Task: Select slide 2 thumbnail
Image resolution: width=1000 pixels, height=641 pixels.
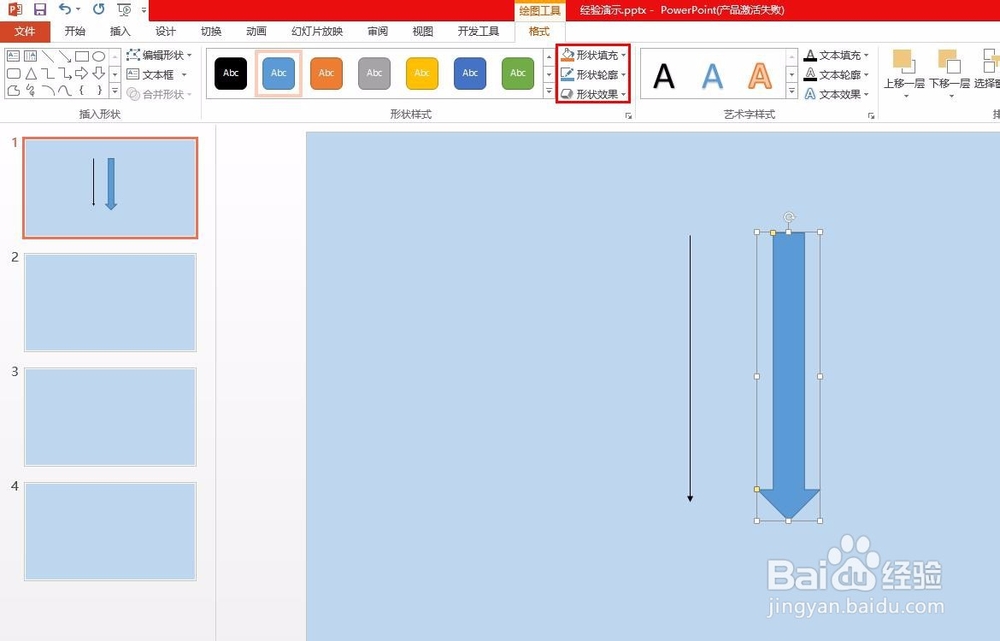Action: click(x=110, y=302)
